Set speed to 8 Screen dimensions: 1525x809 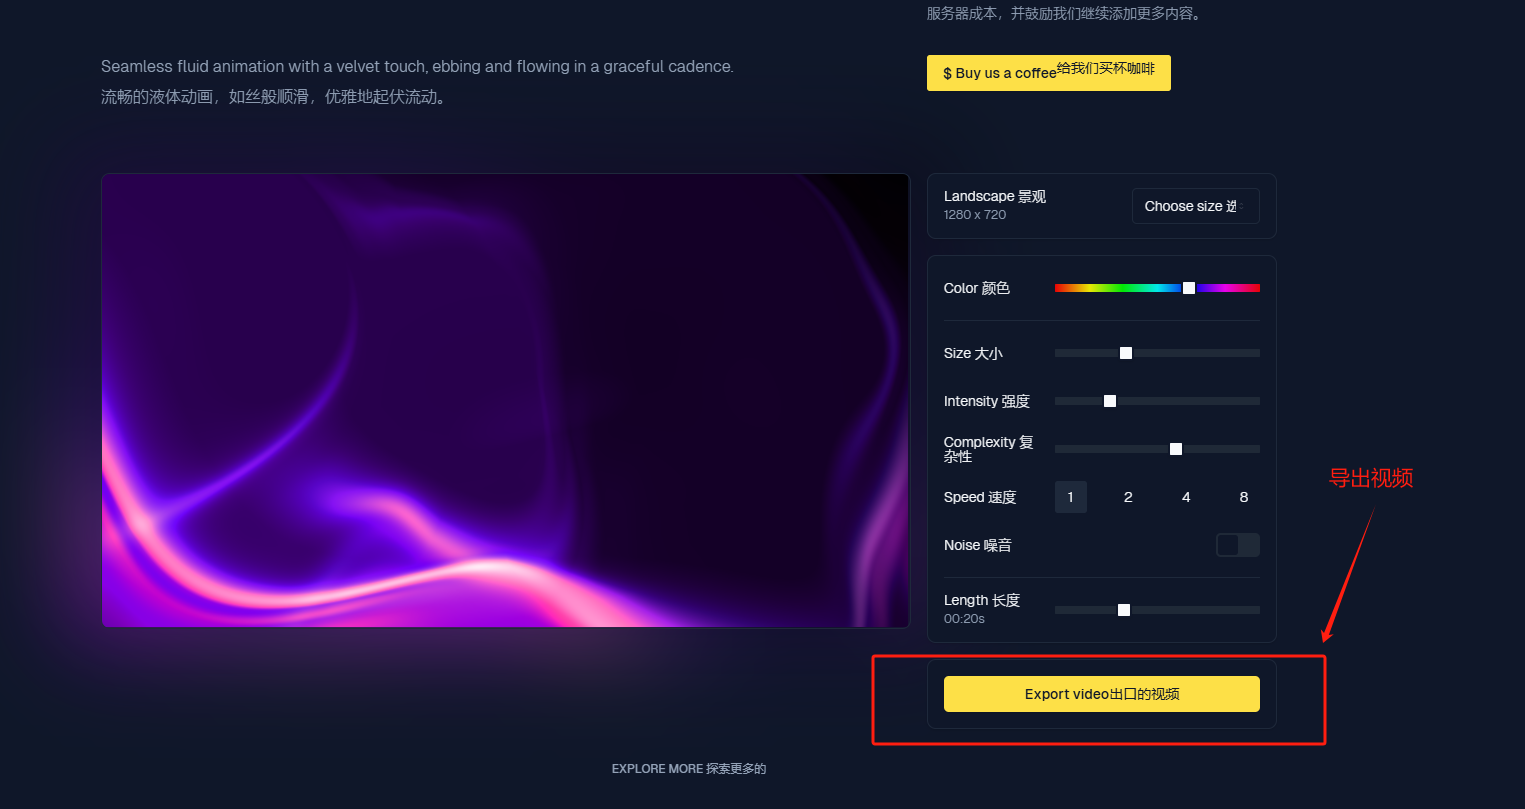pos(1244,497)
